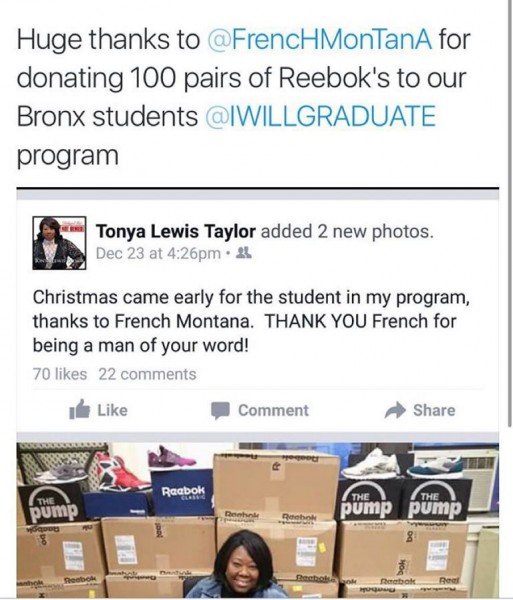Open Tonya Lewis Taylor's profile name

pos(176,232)
